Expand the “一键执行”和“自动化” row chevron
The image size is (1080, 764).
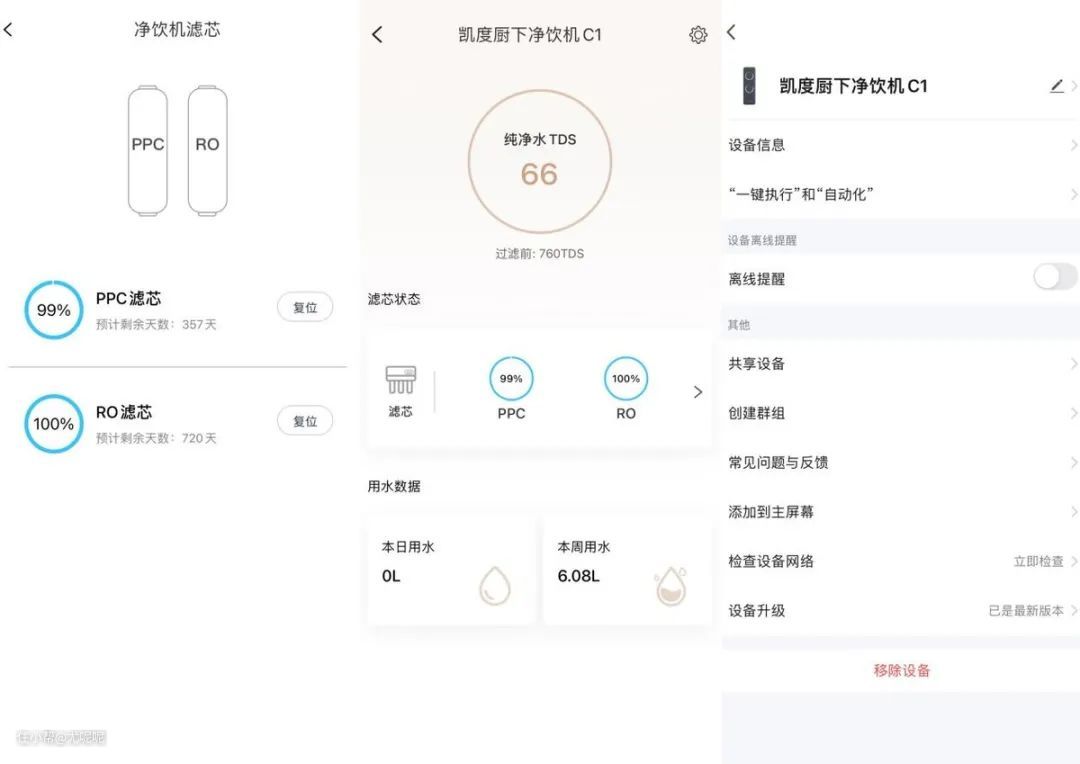(x=1074, y=194)
